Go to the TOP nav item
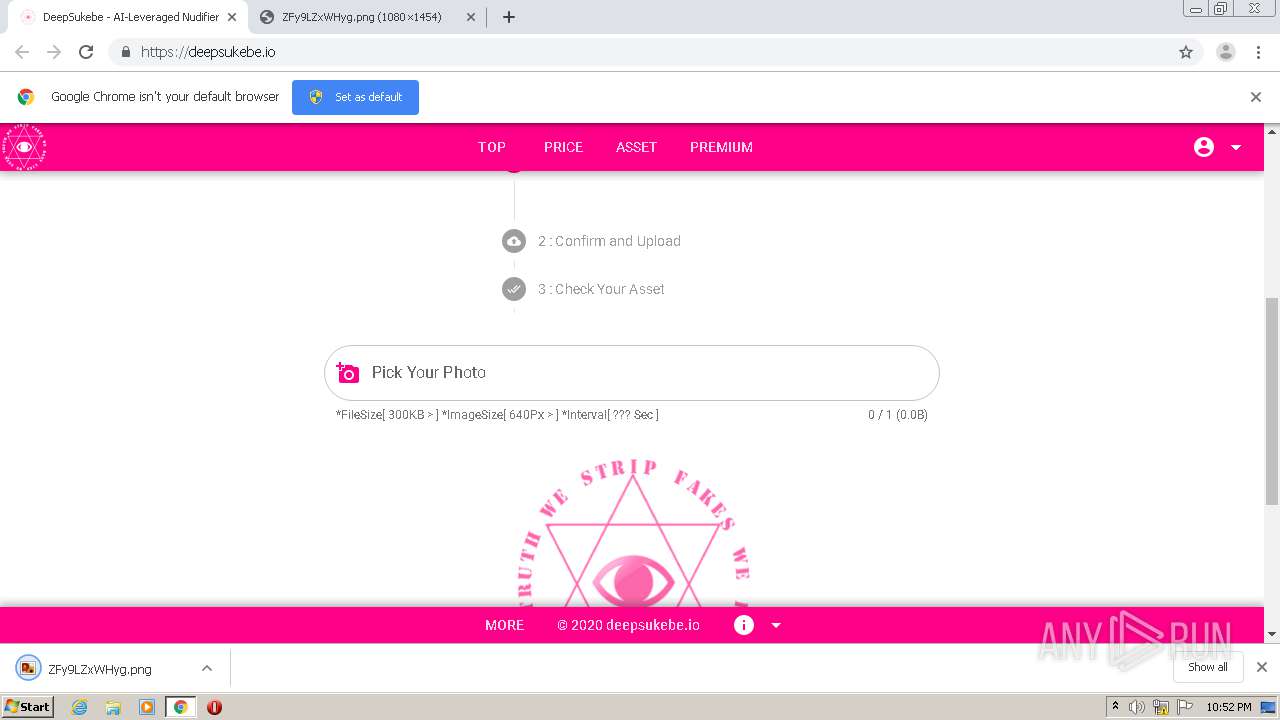Viewport: 1280px width, 720px height. 492,147
